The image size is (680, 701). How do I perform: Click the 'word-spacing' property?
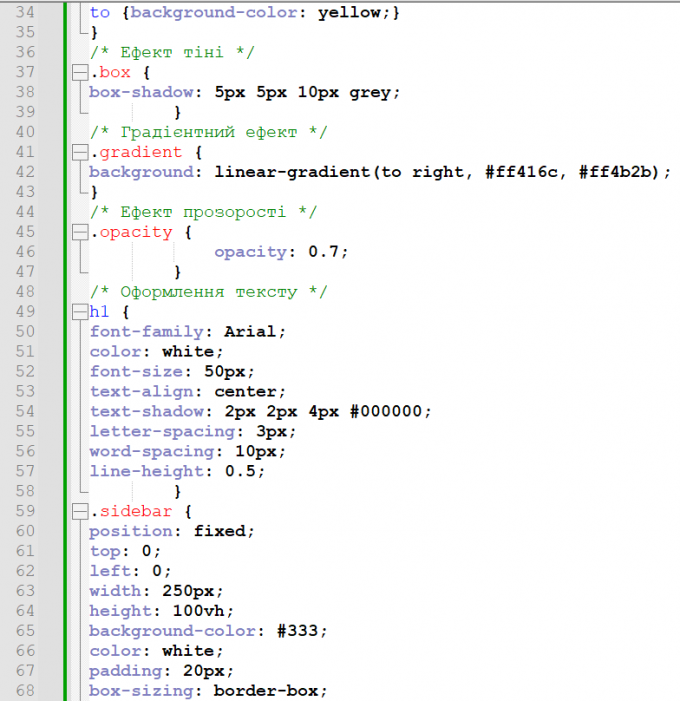click(152, 452)
